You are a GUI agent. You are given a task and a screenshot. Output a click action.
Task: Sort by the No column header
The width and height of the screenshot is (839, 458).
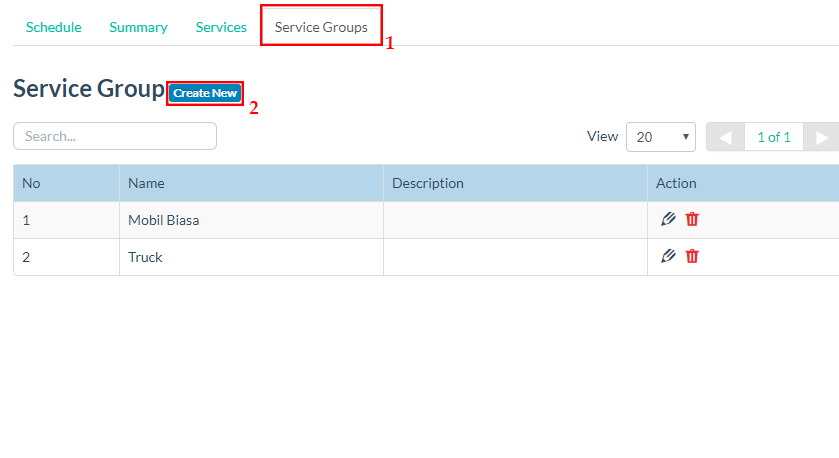tap(31, 183)
